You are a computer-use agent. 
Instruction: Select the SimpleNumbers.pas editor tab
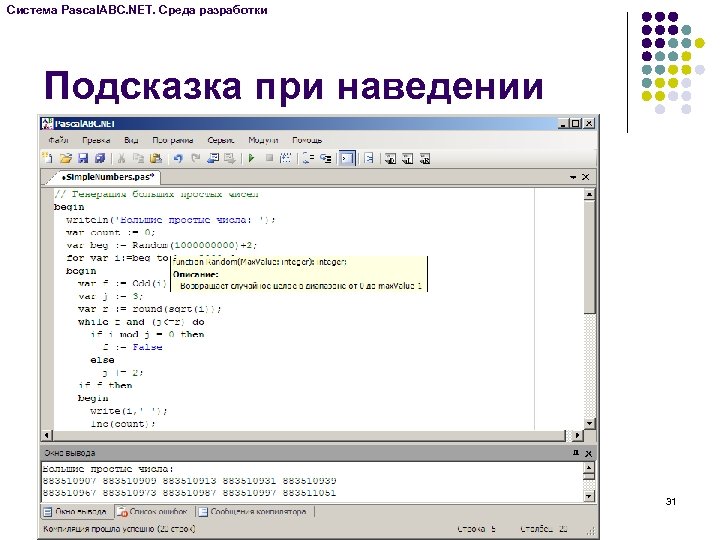pos(109,177)
